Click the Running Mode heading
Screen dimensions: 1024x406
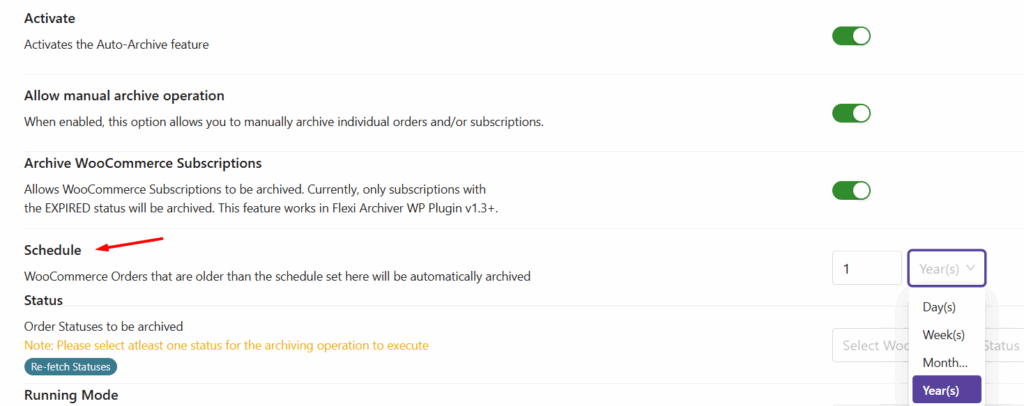coord(71,395)
